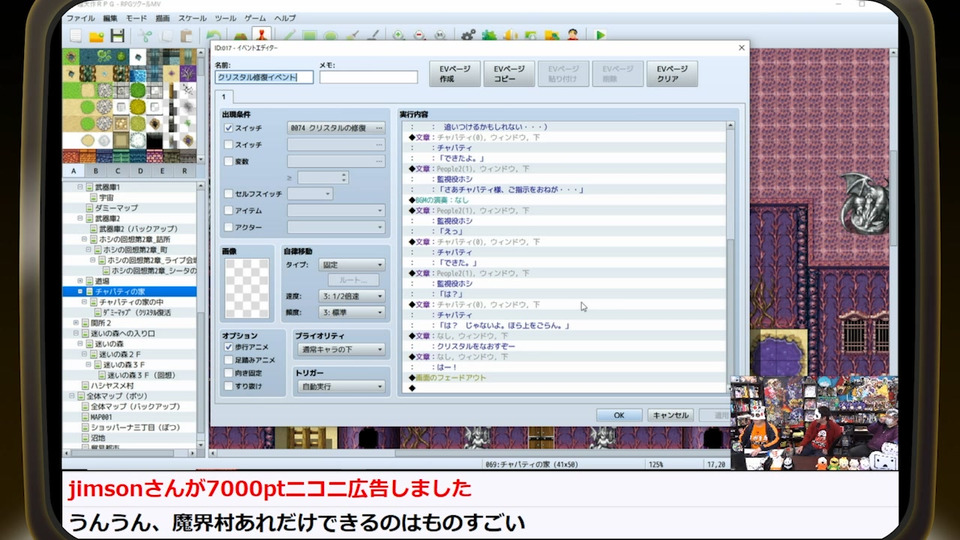Viewport: 960px width, 540px height.
Task: Open the ファイル menu
Action: [80, 18]
